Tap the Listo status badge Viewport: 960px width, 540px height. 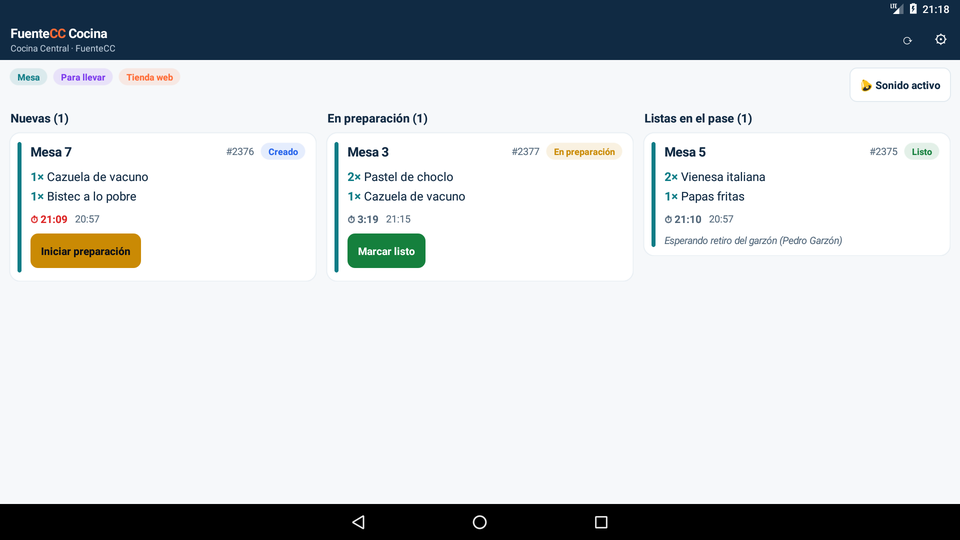921,152
